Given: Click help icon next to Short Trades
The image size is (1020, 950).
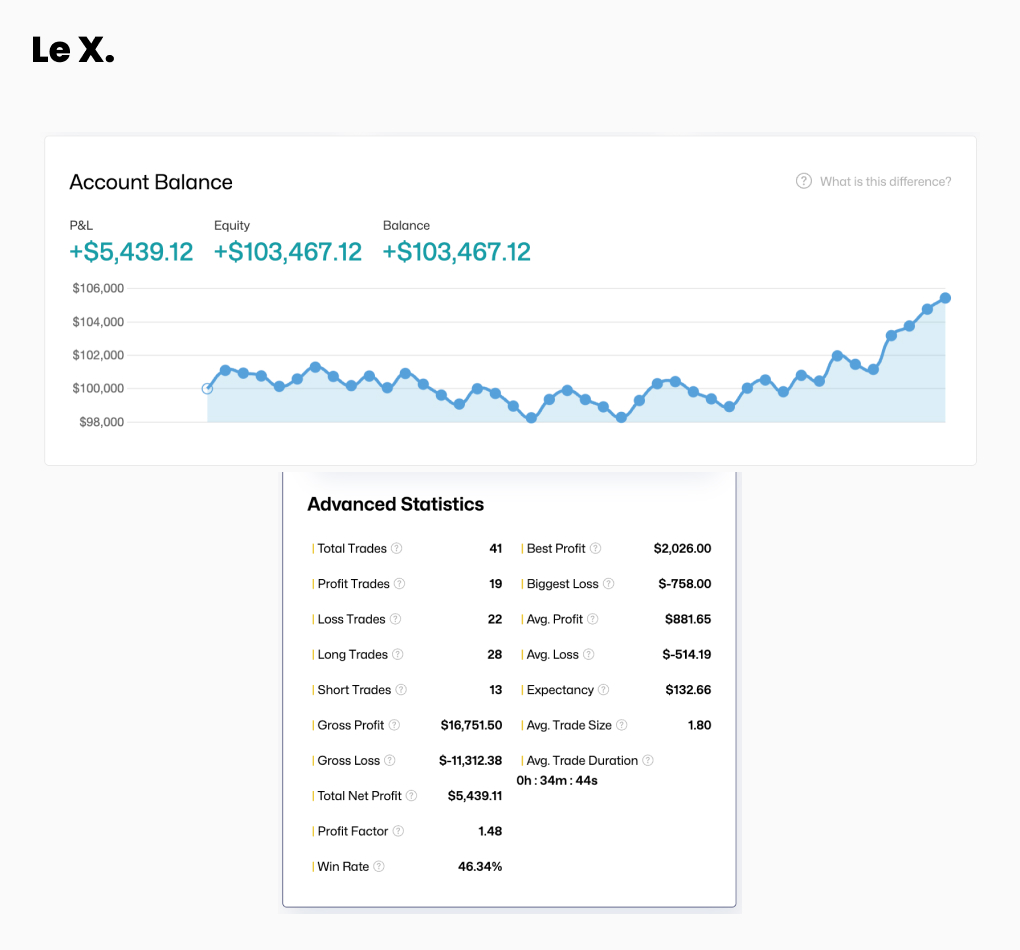Looking at the screenshot, I should 401,690.
